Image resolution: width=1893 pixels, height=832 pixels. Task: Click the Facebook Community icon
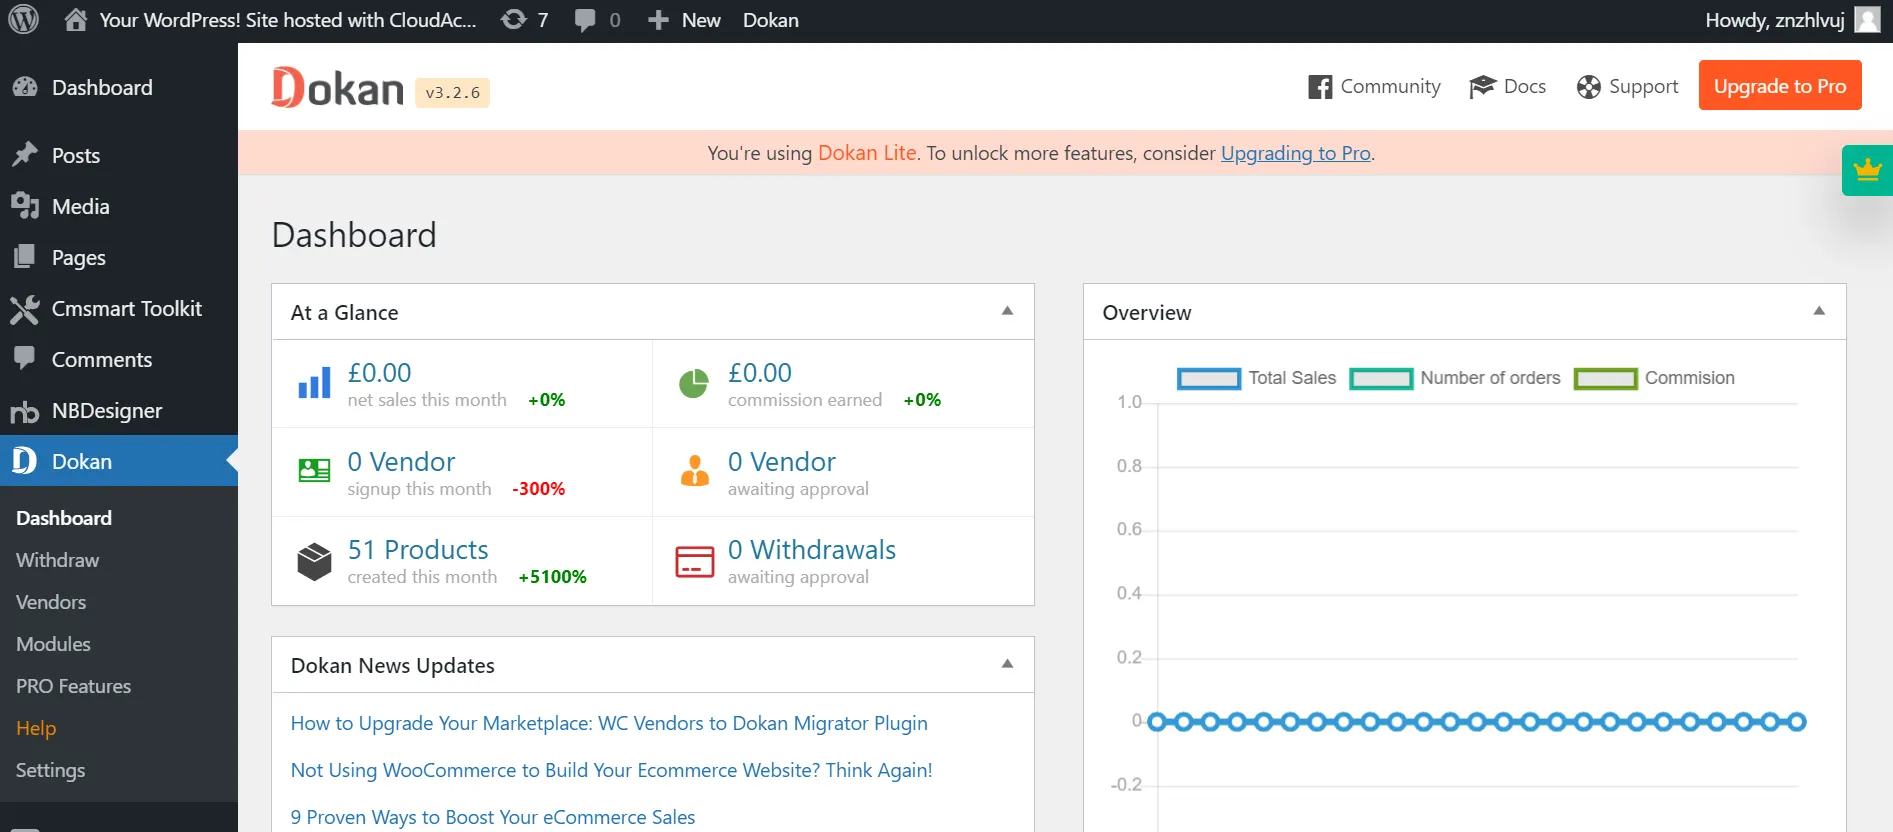pos(1320,87)
